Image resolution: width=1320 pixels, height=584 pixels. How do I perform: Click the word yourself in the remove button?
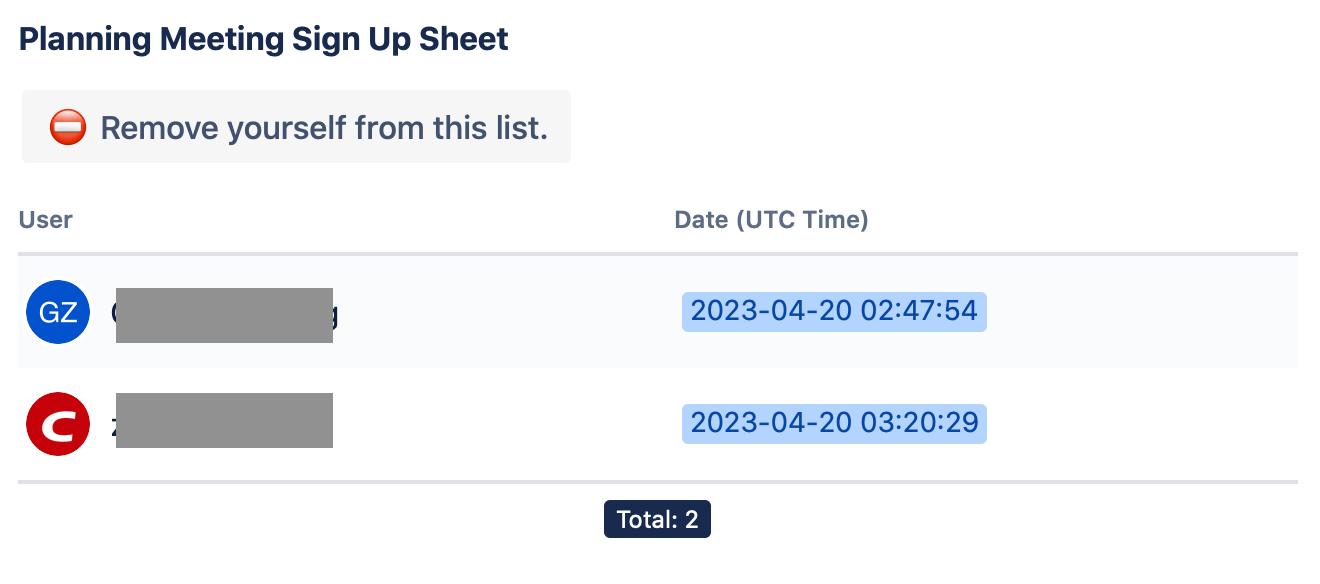point(287,128)
